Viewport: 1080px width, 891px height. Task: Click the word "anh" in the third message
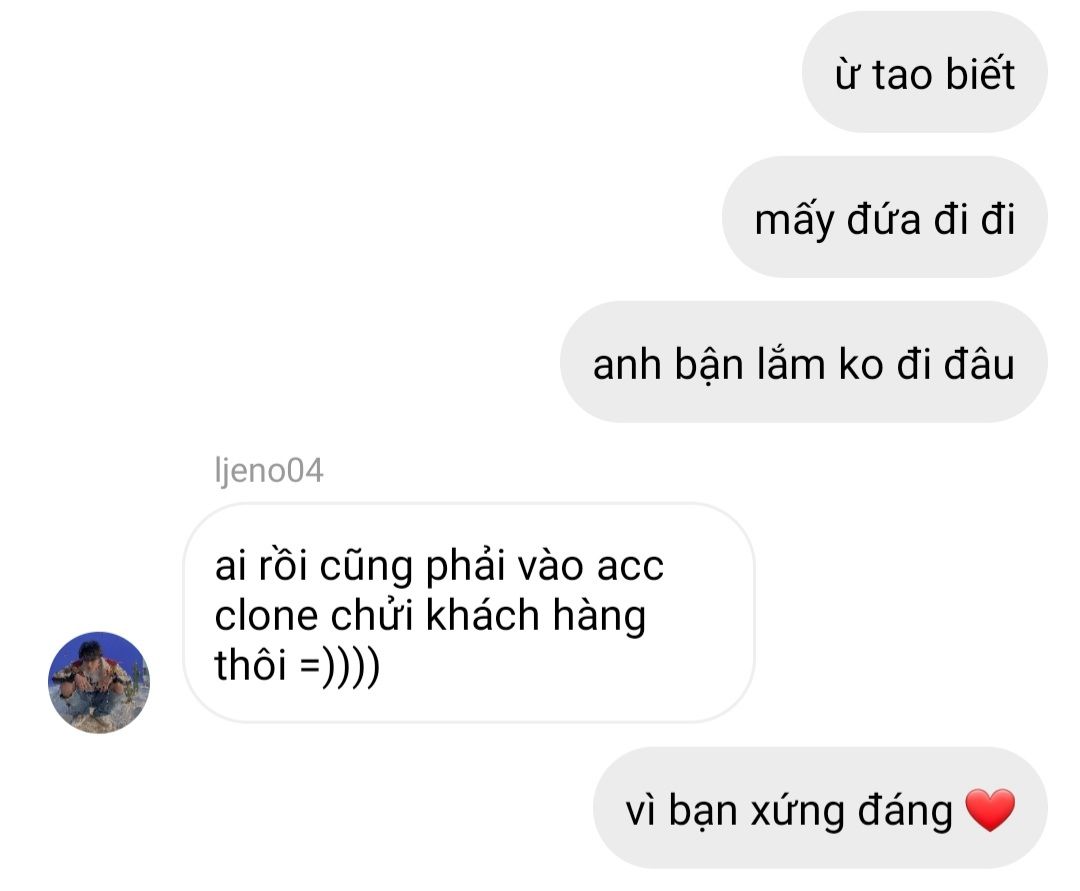point(626,364)
